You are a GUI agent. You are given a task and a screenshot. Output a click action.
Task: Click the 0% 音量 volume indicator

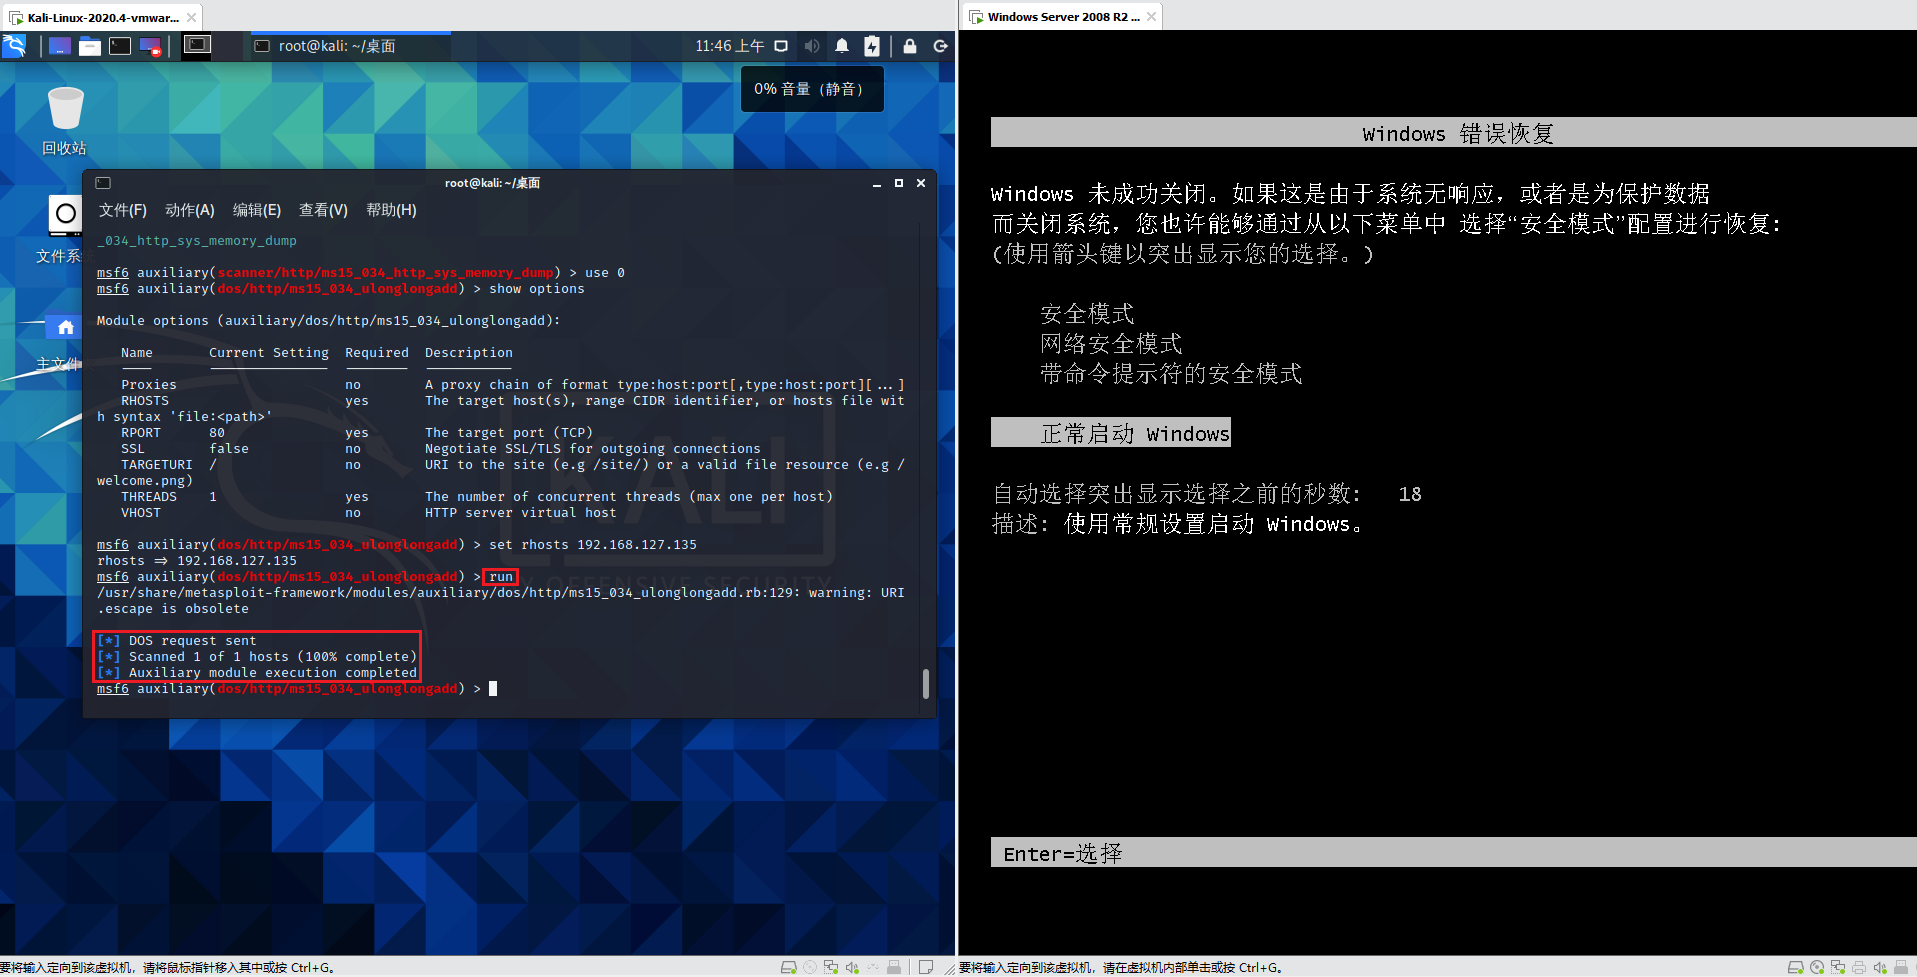point(812,89)
